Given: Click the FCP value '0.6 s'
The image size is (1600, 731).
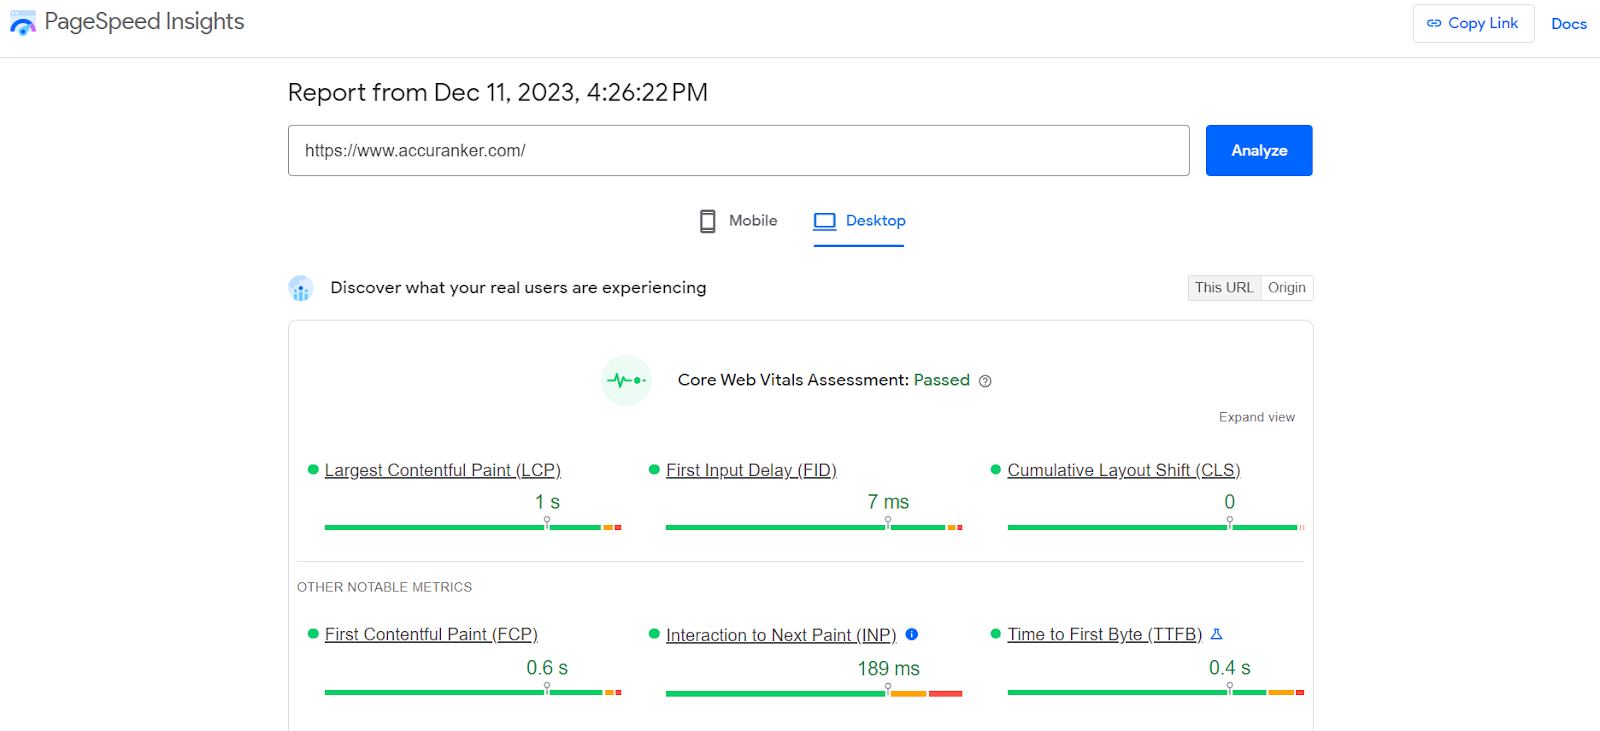Looking at the screenshot, I should pos(547,667).
